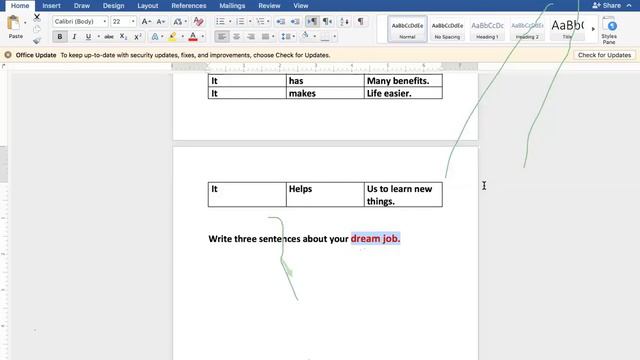The height and width of the screenshot is (360, 640).
Task: Expand borders dropdown arrow
Action: [x=335, y=37]
